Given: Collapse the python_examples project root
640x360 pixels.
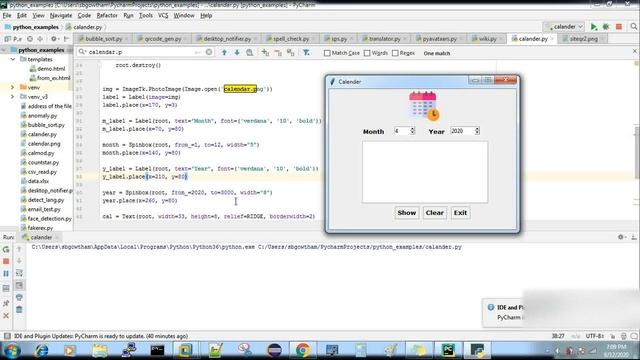Looking at the screenshot, I should coord(4,50).
